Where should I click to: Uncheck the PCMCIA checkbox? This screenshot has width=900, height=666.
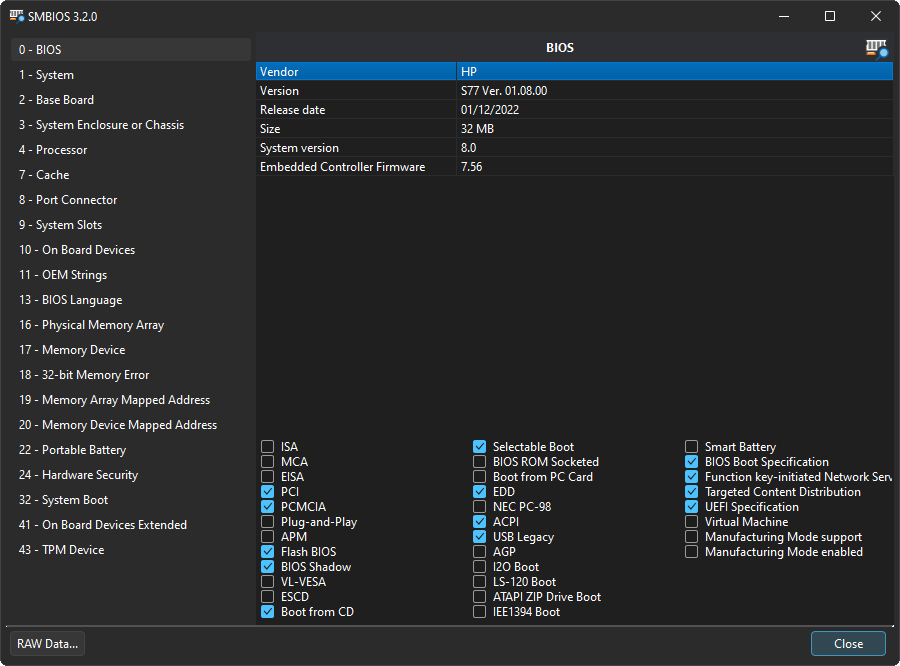[x=267, y=506]
